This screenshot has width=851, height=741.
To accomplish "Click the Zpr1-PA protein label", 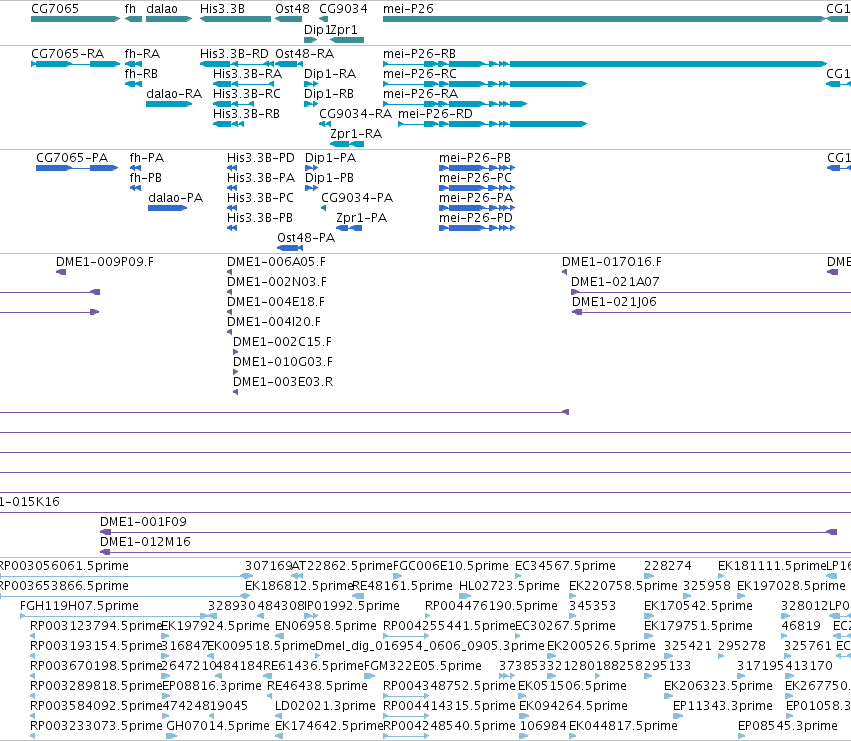I will (x=361, y=218).
